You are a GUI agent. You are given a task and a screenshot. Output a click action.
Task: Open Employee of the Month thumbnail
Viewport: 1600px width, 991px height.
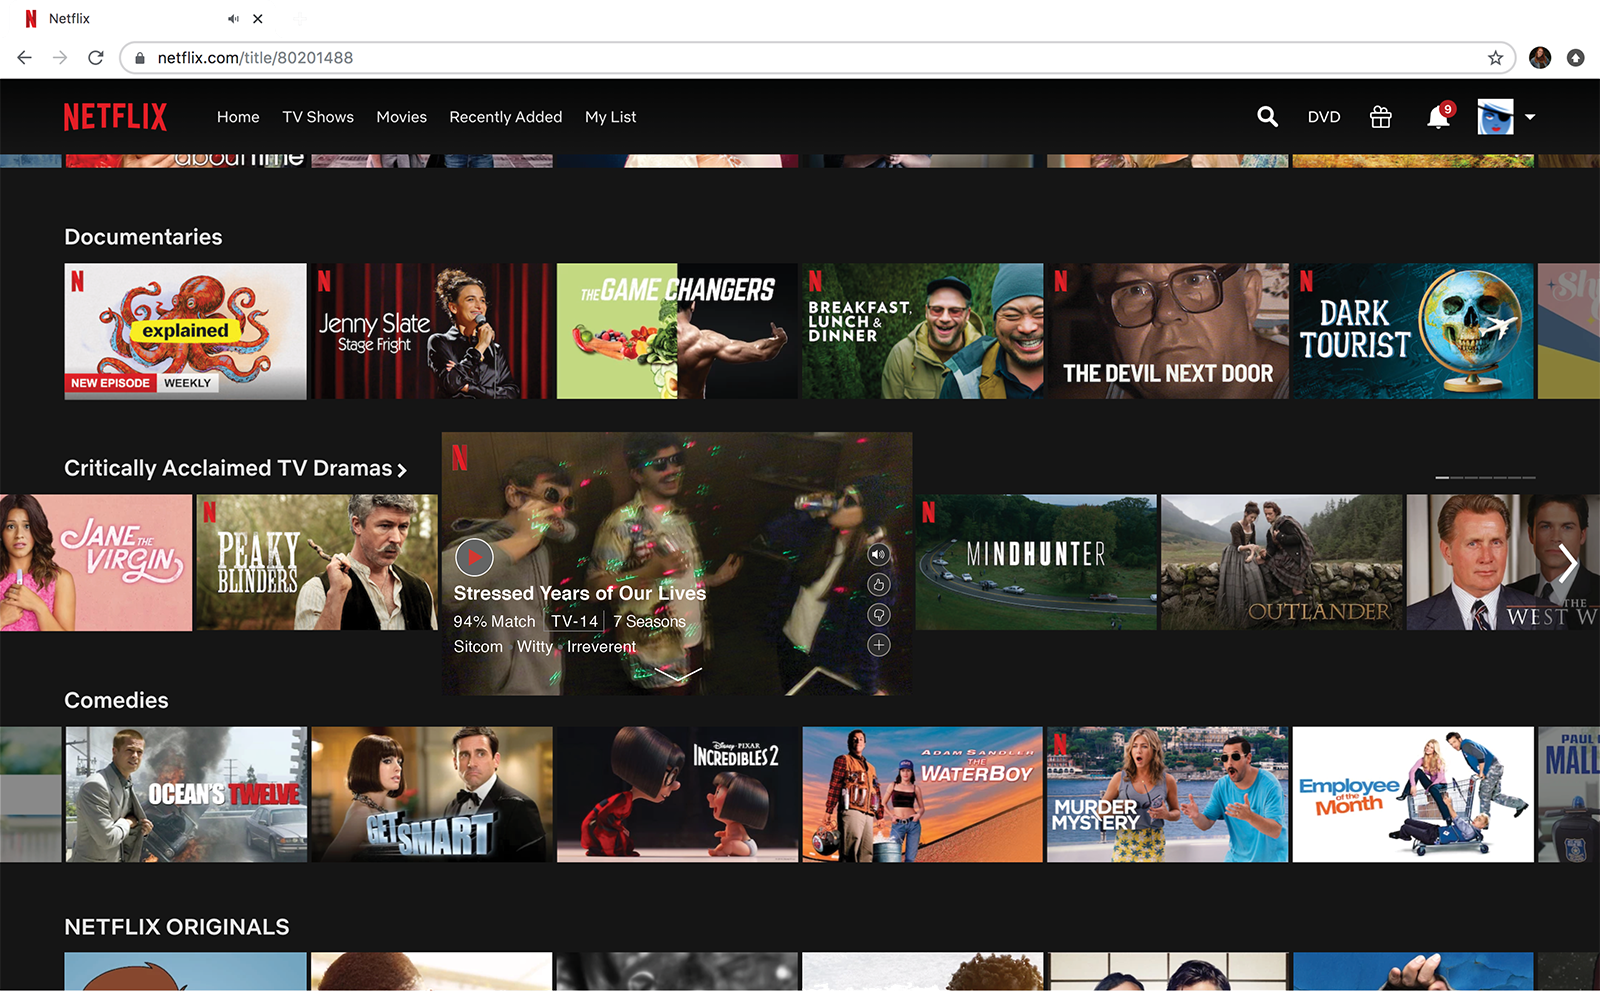click(x=1413, y=795)
